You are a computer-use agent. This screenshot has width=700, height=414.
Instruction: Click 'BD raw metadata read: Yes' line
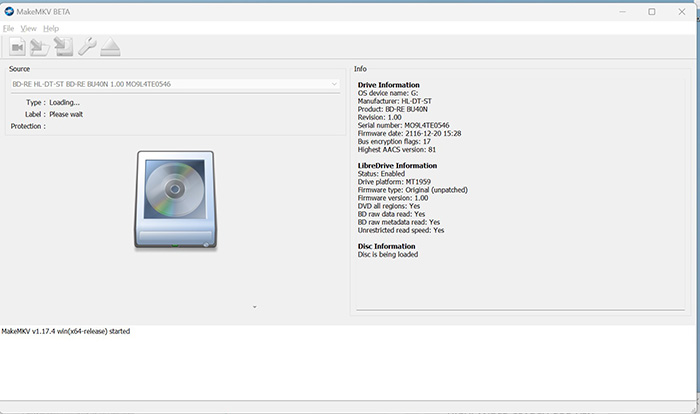(x=399, y=222)
